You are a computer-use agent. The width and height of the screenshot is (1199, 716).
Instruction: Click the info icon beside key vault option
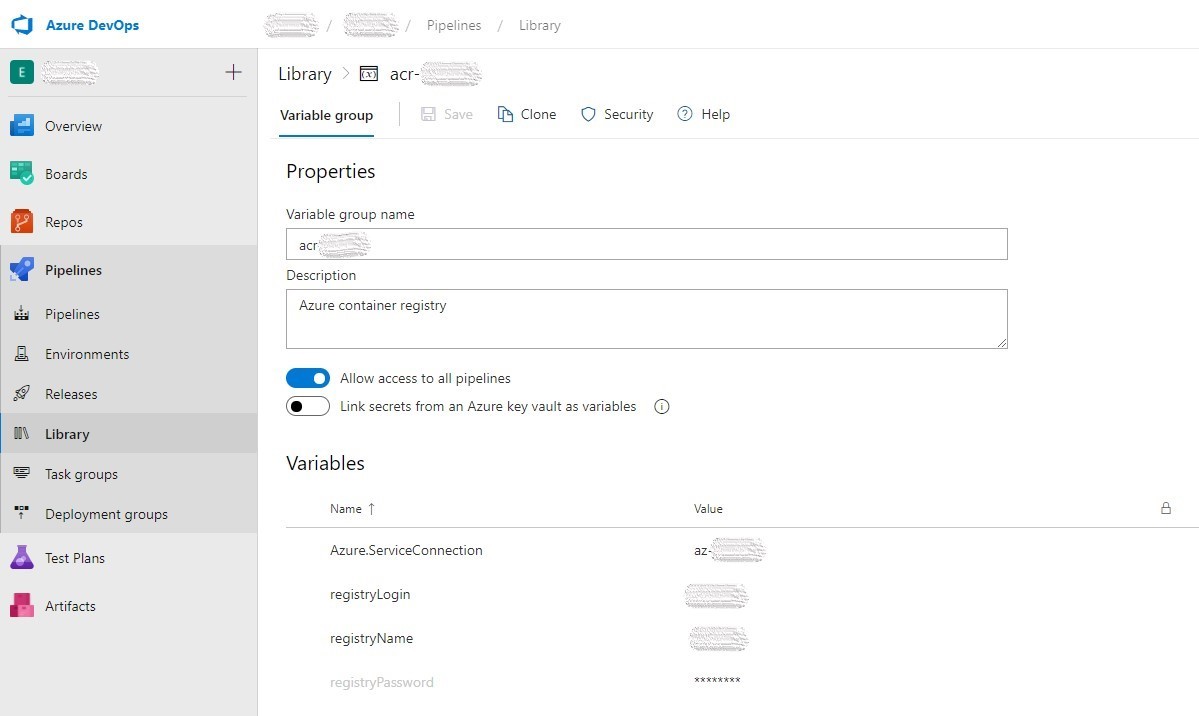661,407
